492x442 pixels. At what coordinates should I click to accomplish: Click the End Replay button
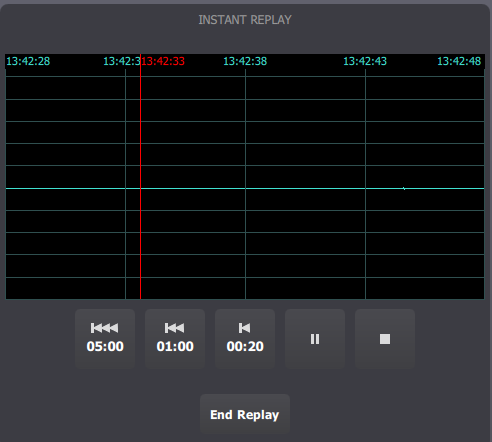[245, 414]
